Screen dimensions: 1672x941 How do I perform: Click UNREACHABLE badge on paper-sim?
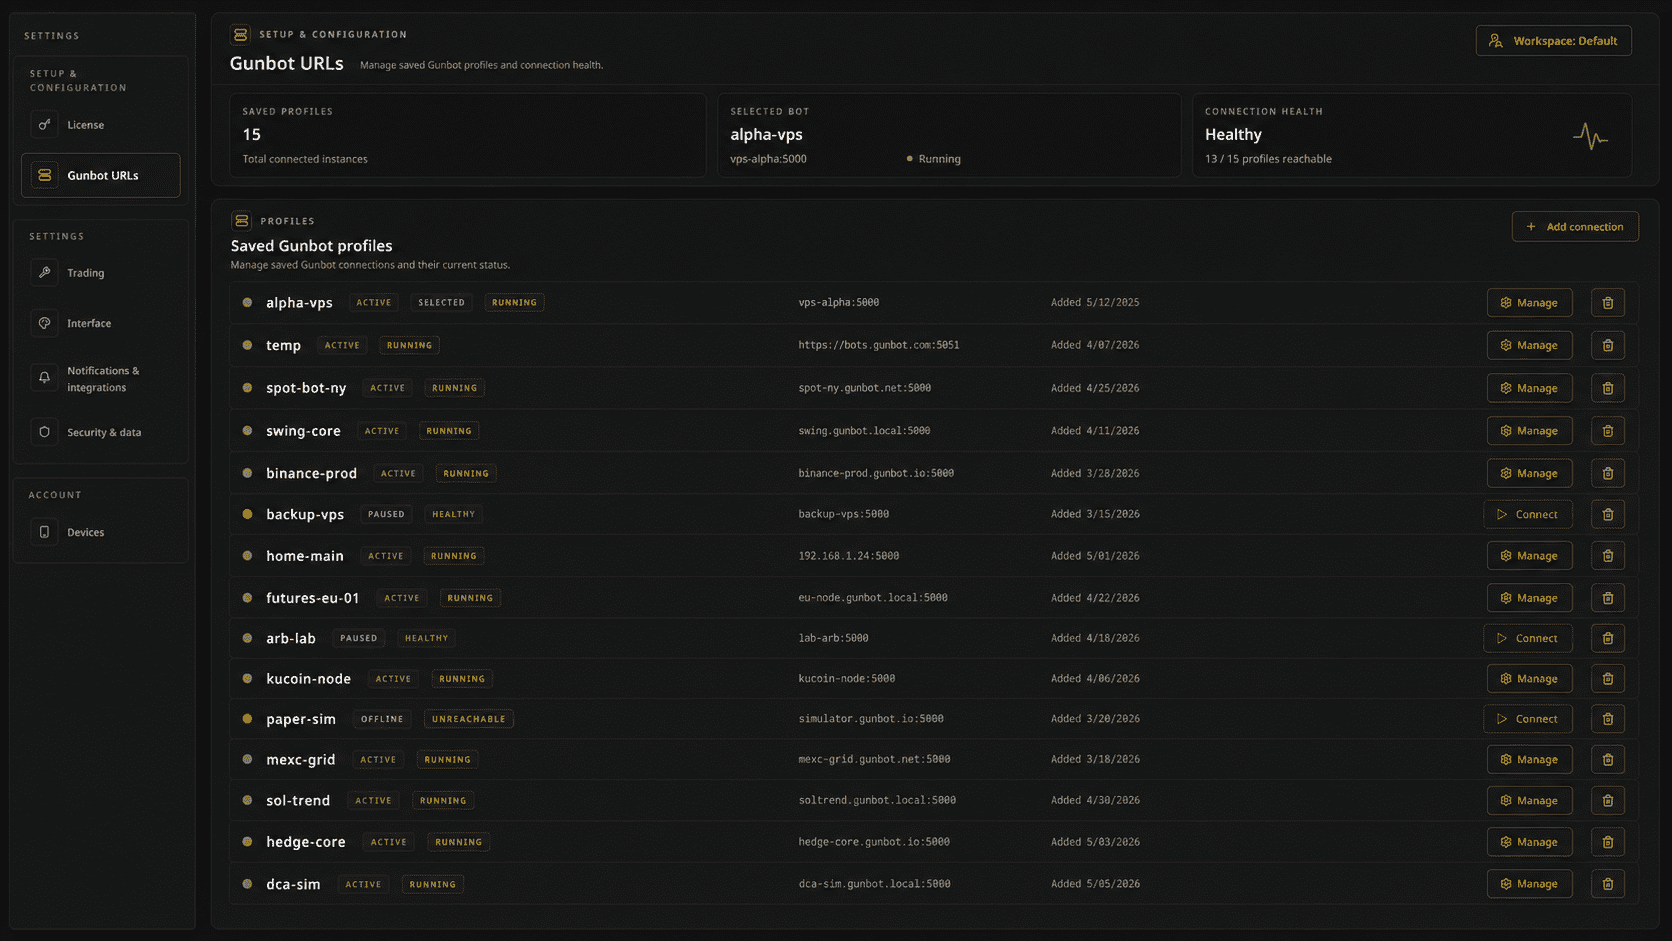coord(468,719)
